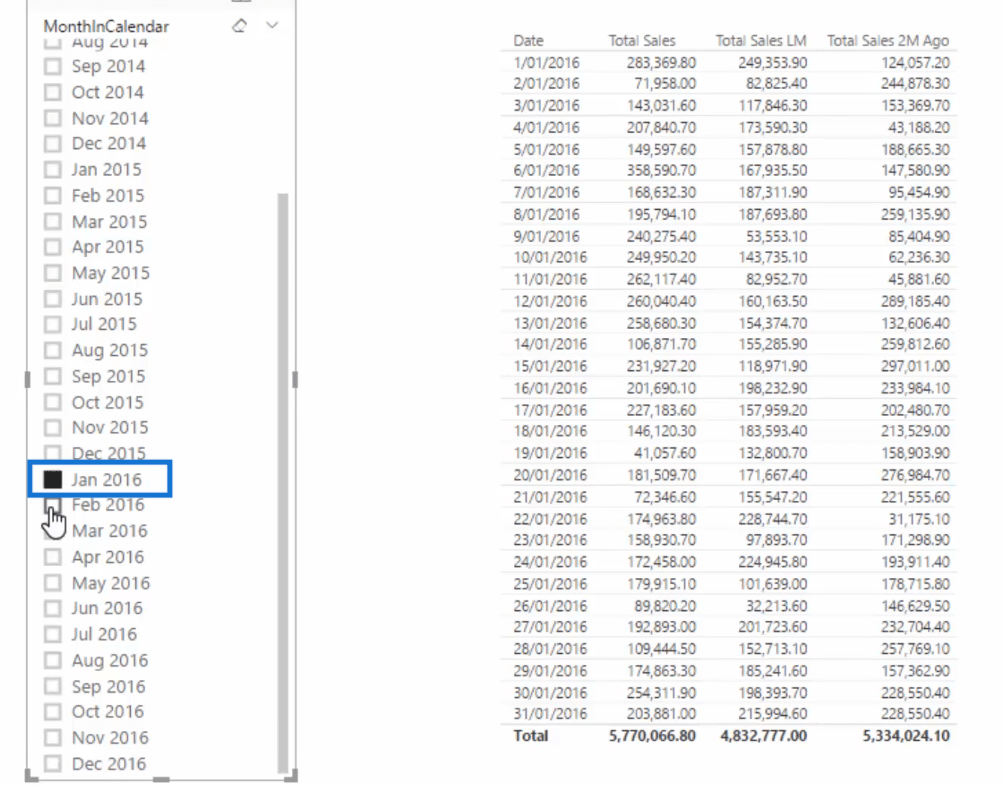Screen dimensions: 1002x785
Task: Select the MonthInCalendar slicer title
Action: (x=106, y=27)
